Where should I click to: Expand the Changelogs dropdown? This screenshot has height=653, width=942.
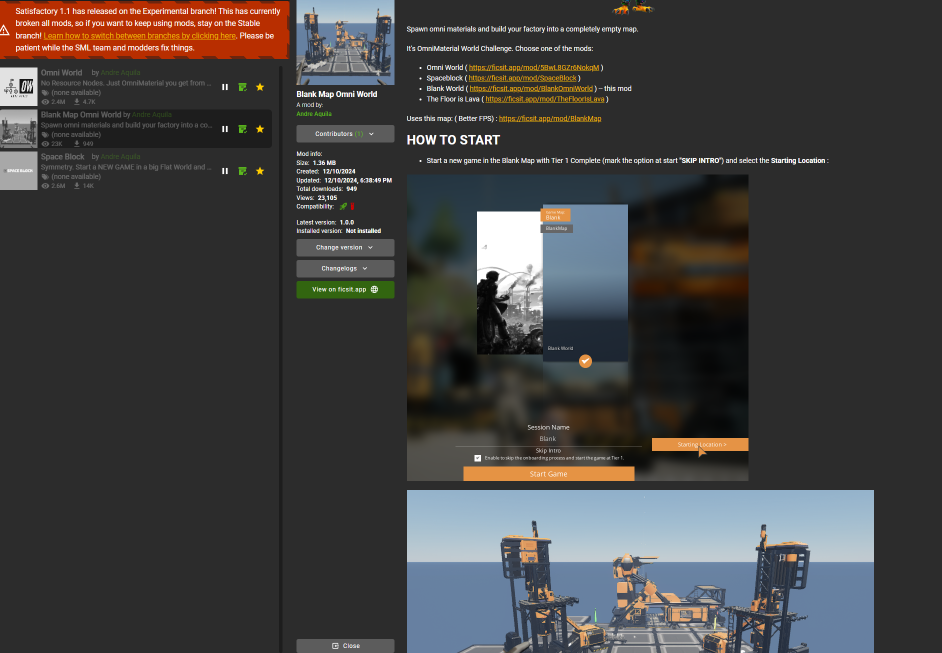point(345,268)
